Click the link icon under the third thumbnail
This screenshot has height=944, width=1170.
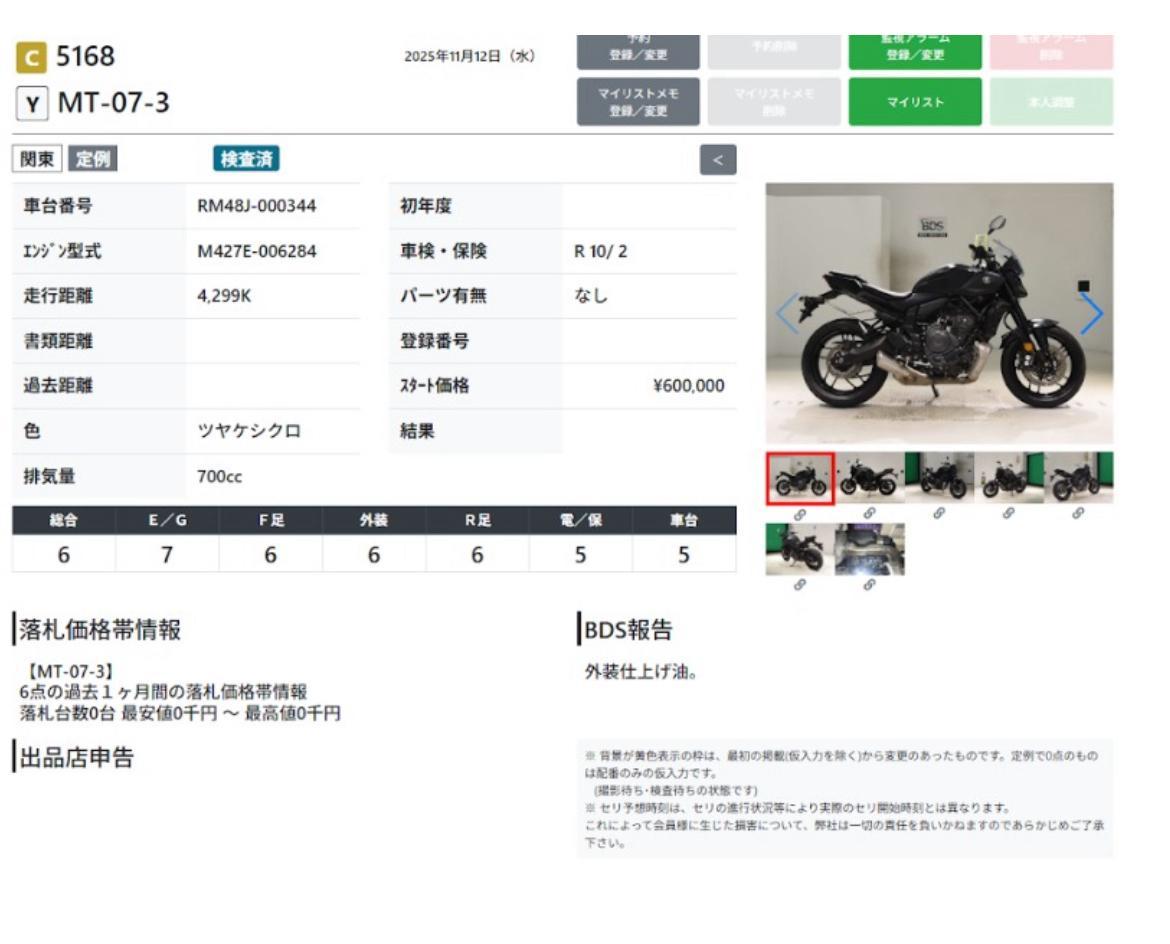point(939,514)
